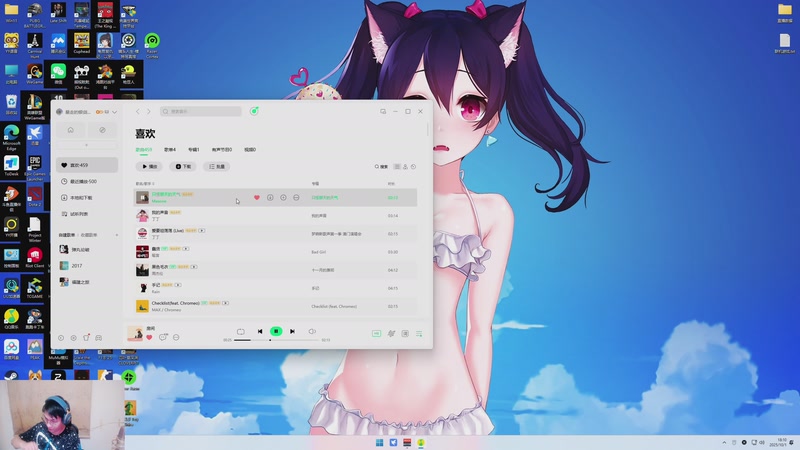Open the Epic Games Launcher shortcut
The height and width of the screenshot is (450, 800).
35,168
